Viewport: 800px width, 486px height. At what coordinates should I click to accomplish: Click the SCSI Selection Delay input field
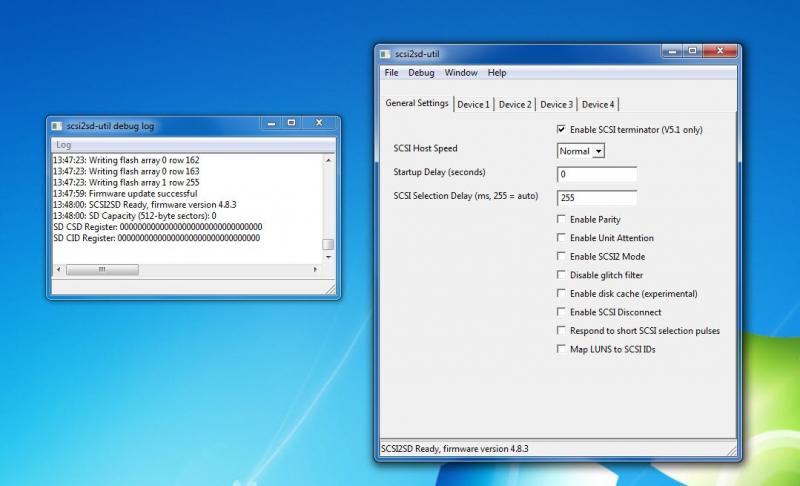[597, 198]
